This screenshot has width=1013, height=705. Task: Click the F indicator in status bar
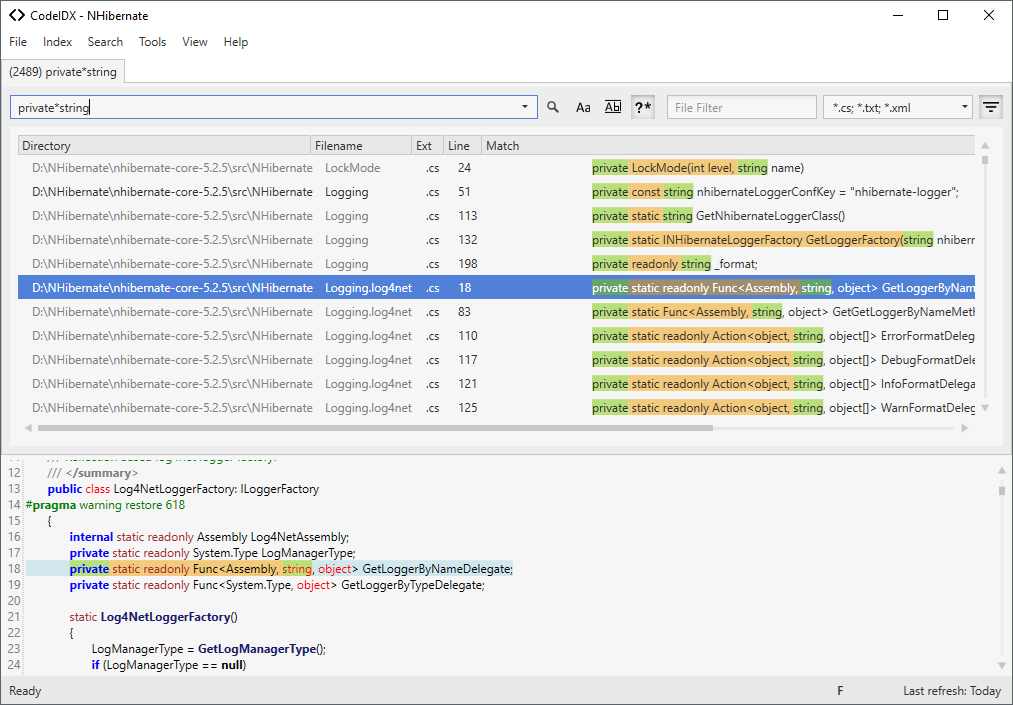[x=840, y=691]
